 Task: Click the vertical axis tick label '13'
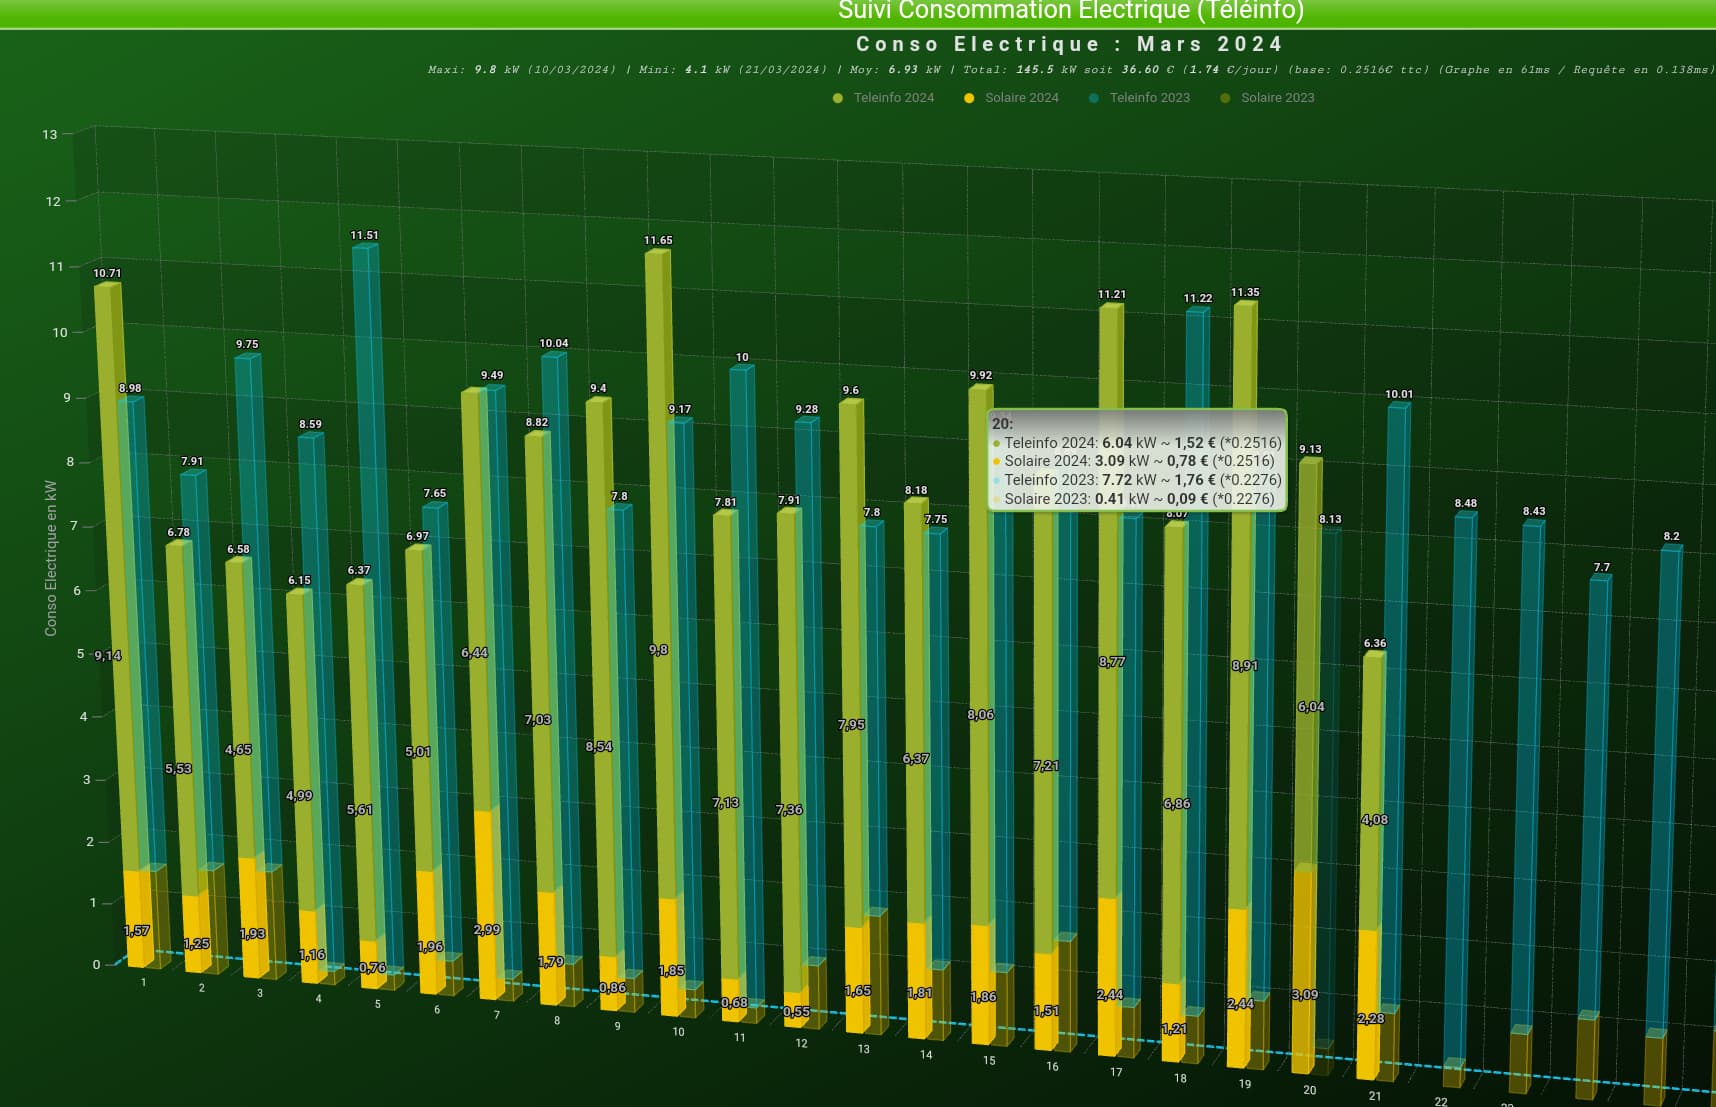point(50,134)
